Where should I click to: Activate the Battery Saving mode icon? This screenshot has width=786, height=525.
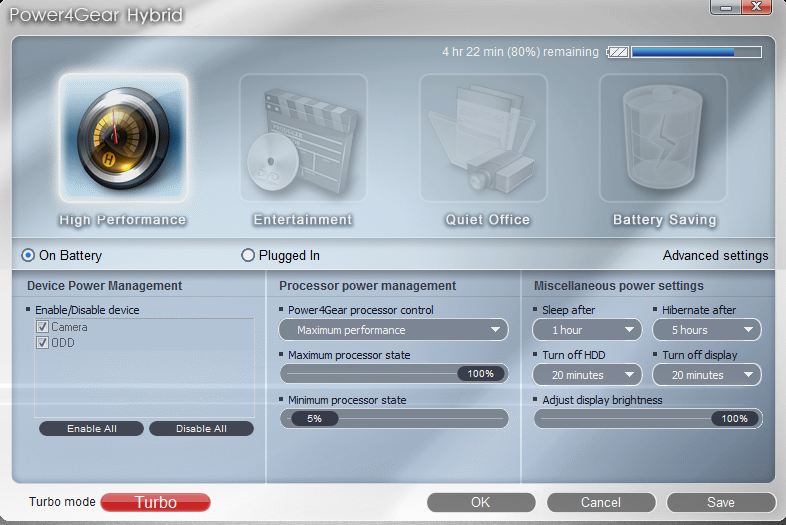(663, 137)
